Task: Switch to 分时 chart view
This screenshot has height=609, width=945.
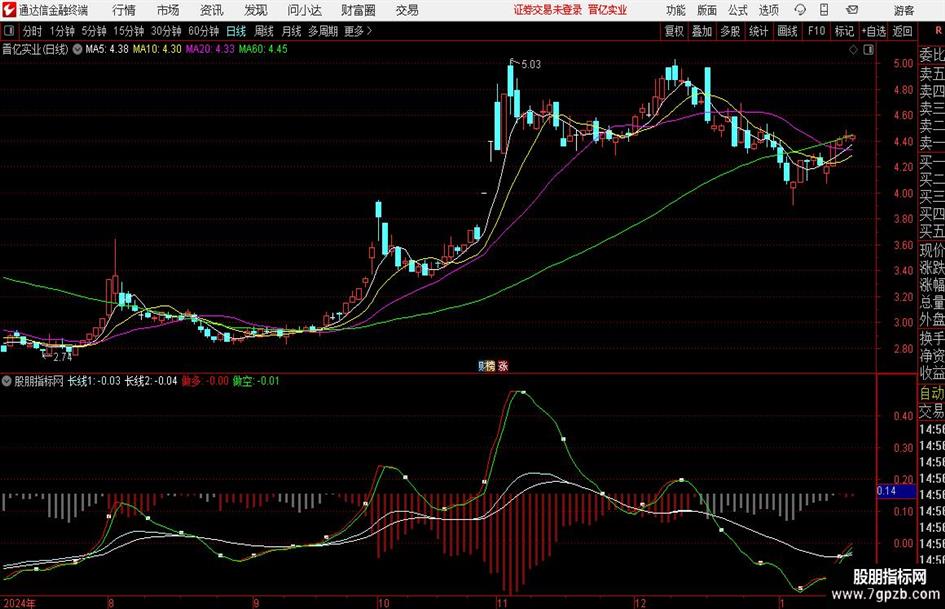Action: (32, 31)
